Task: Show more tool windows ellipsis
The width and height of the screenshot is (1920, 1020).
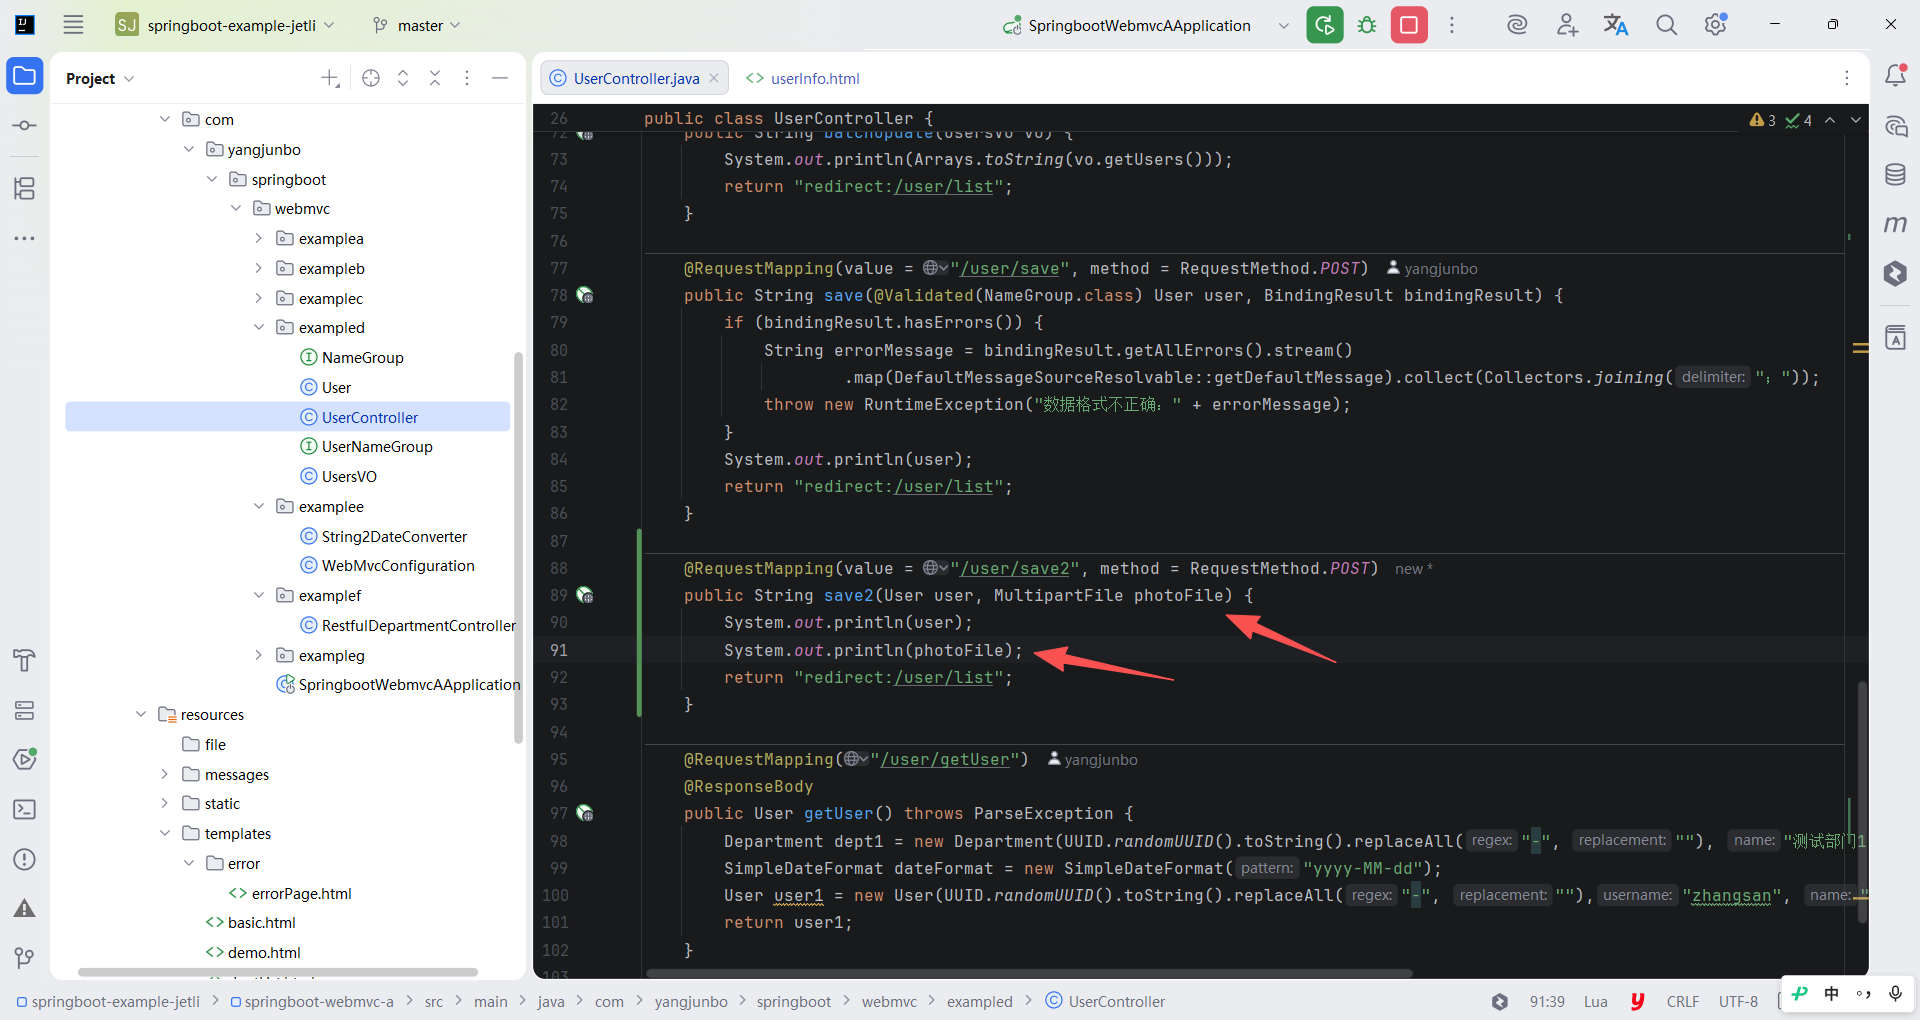Action: coord(25,238)
